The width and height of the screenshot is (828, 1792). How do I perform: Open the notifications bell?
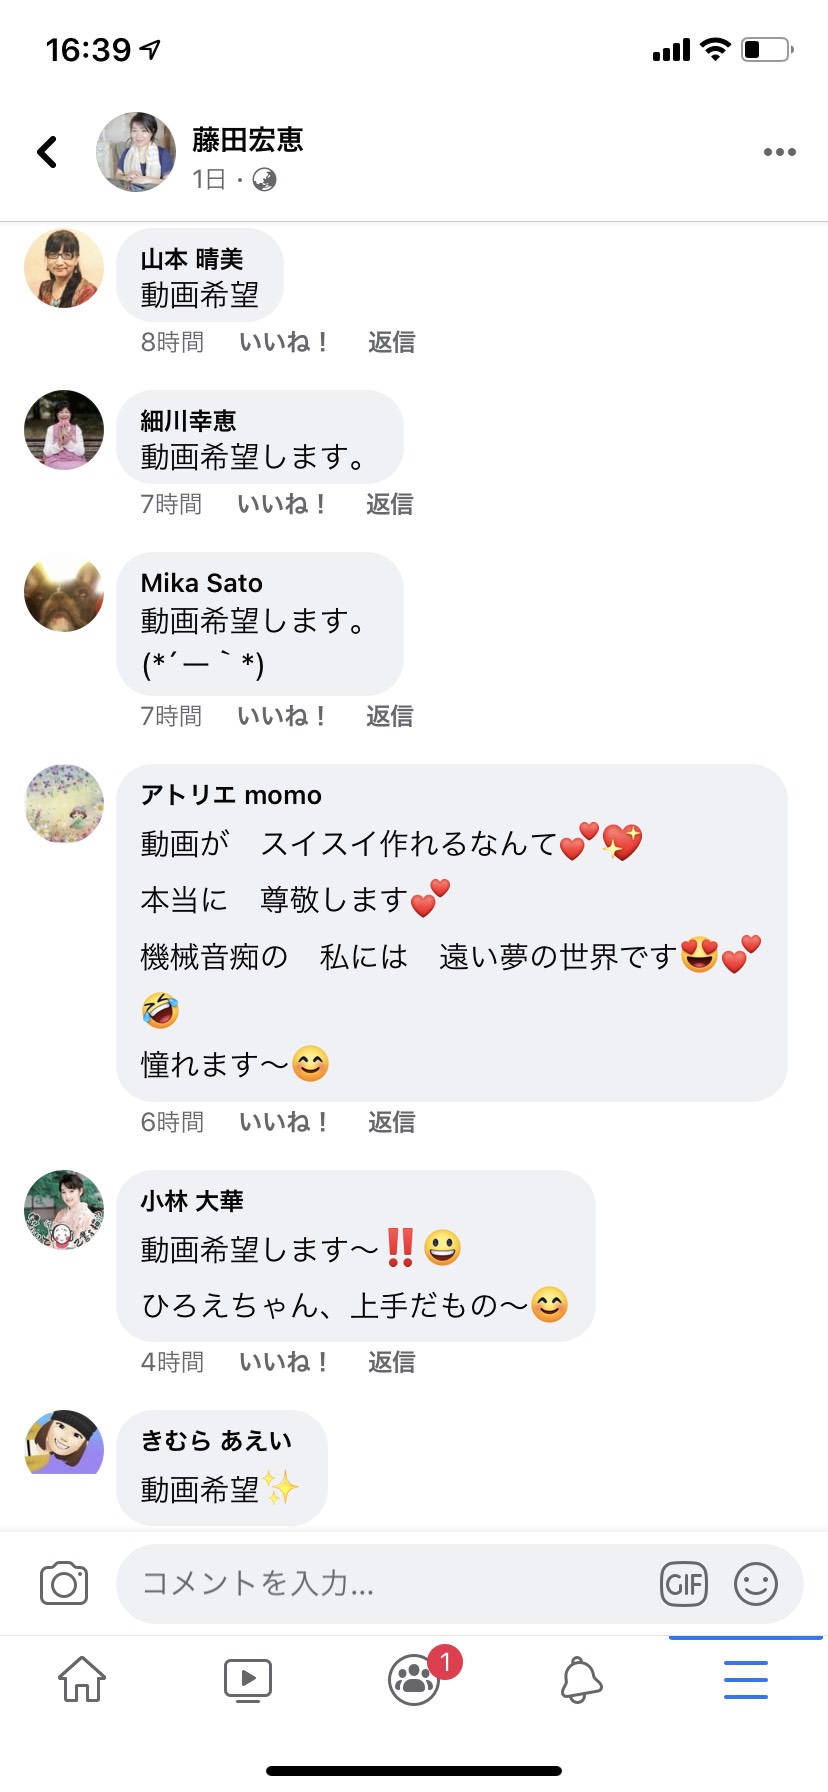[x=581, y=1680]
